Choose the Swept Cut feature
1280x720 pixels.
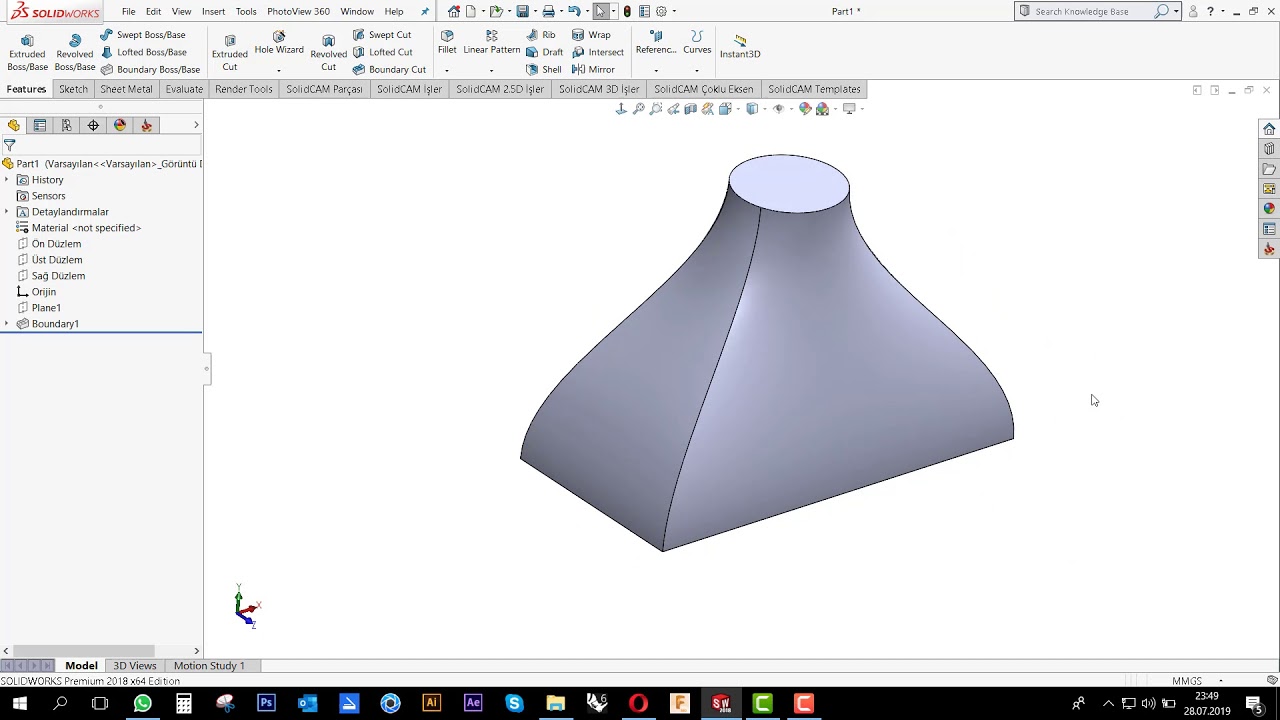click(382, 35)
